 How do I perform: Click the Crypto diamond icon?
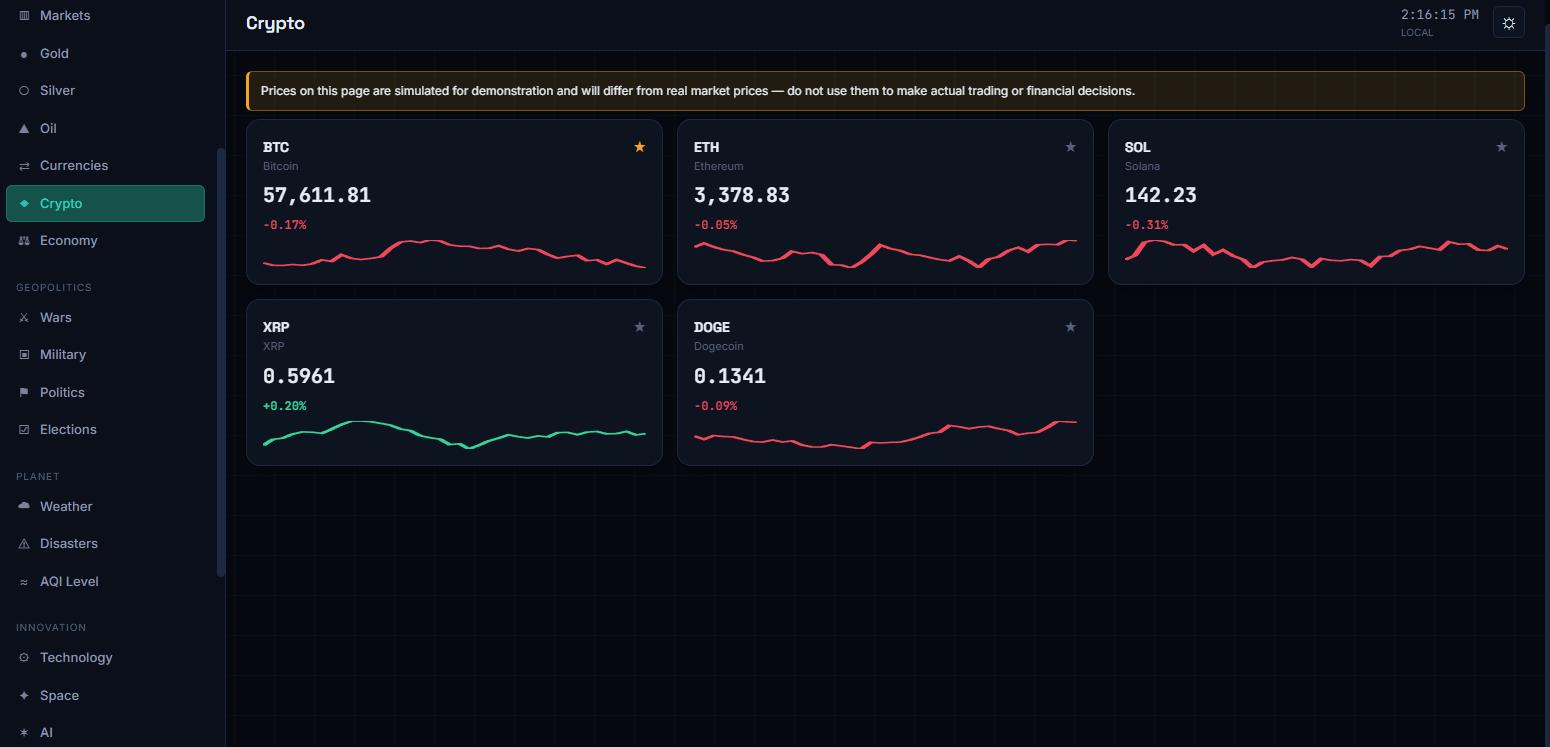[x=24, y=204]
